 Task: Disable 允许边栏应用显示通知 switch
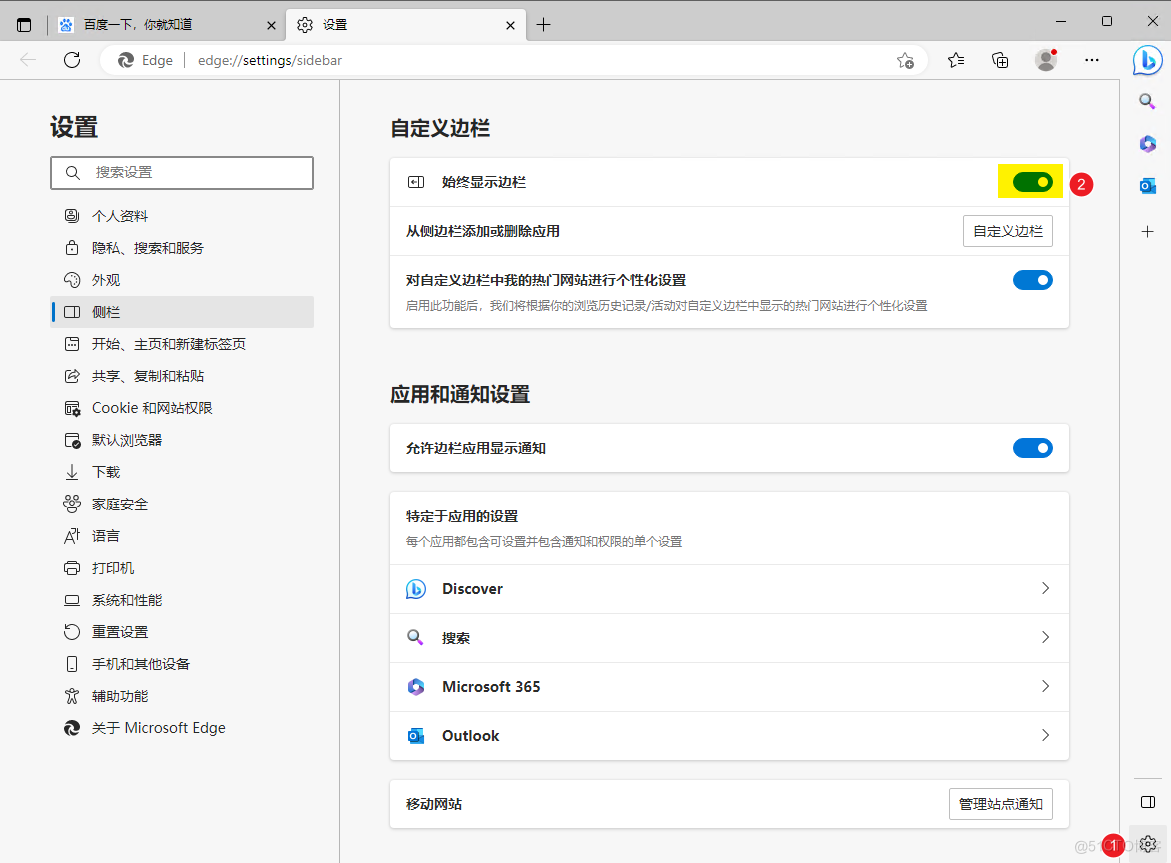(x=1032, y=448)
